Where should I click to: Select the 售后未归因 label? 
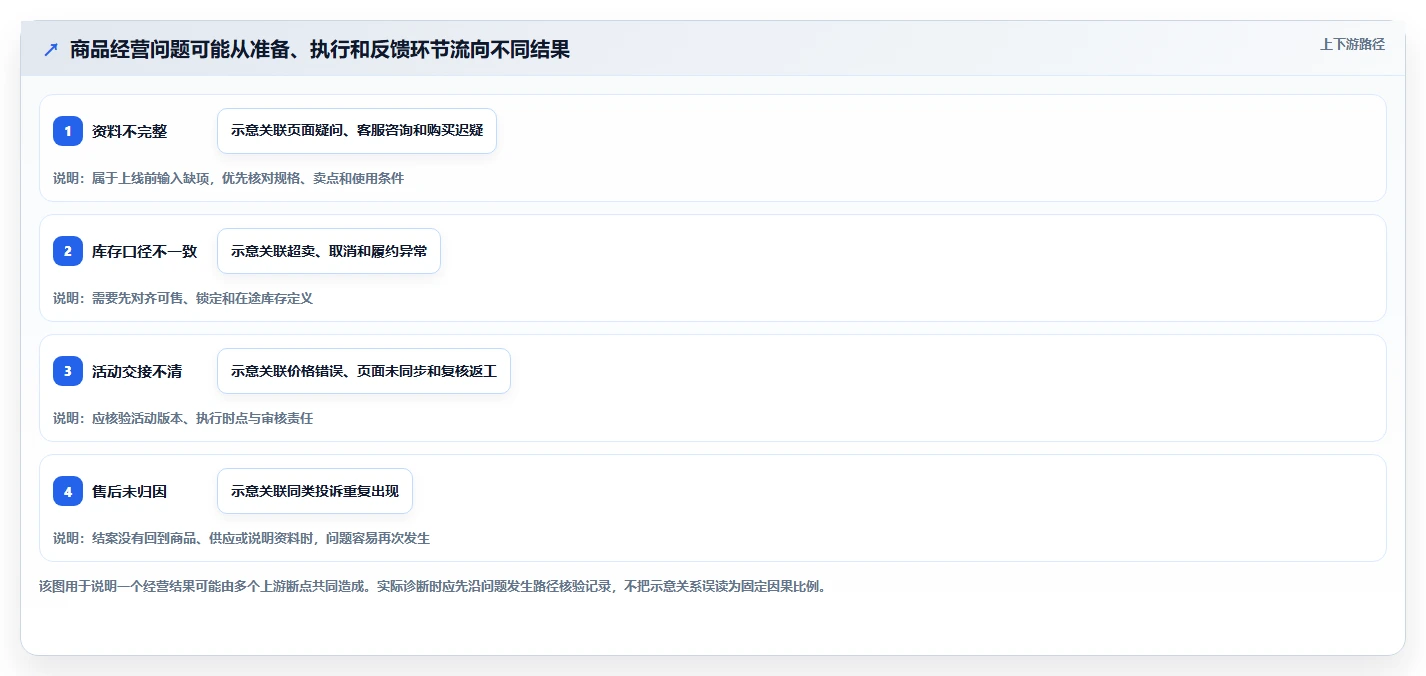click(129, 491)
